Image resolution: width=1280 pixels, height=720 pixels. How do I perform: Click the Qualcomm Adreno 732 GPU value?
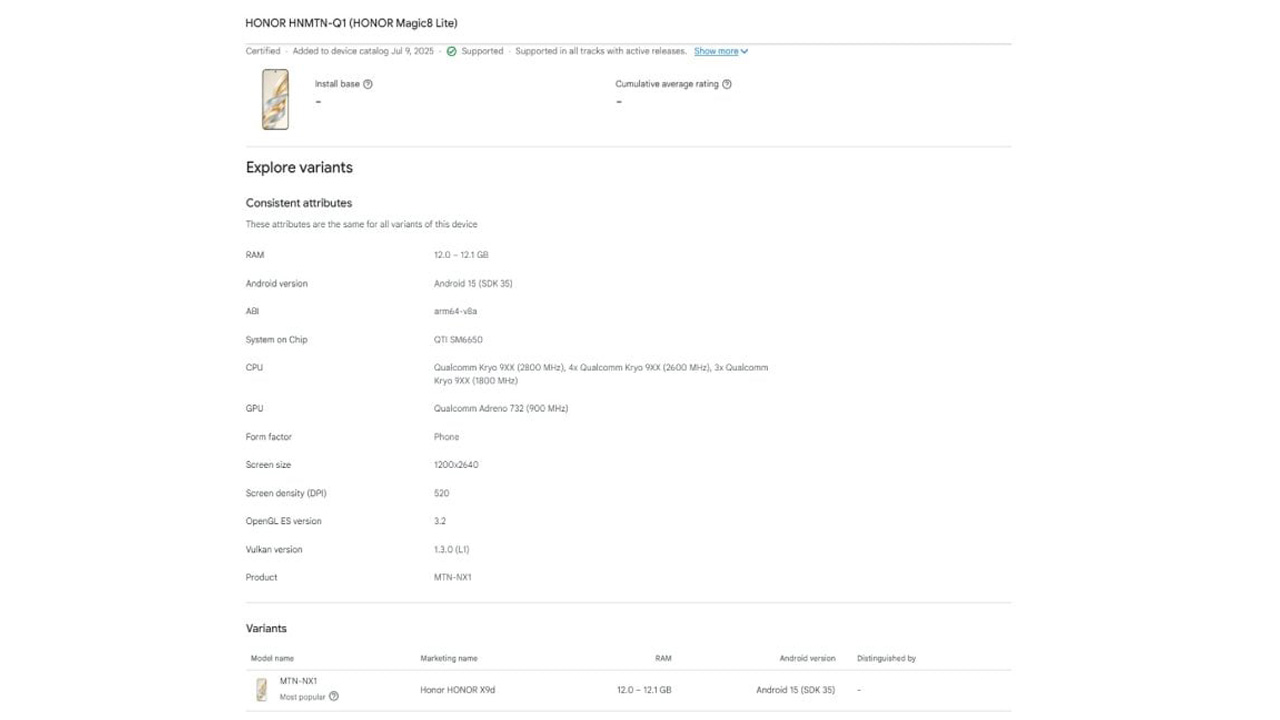(501, 409)
